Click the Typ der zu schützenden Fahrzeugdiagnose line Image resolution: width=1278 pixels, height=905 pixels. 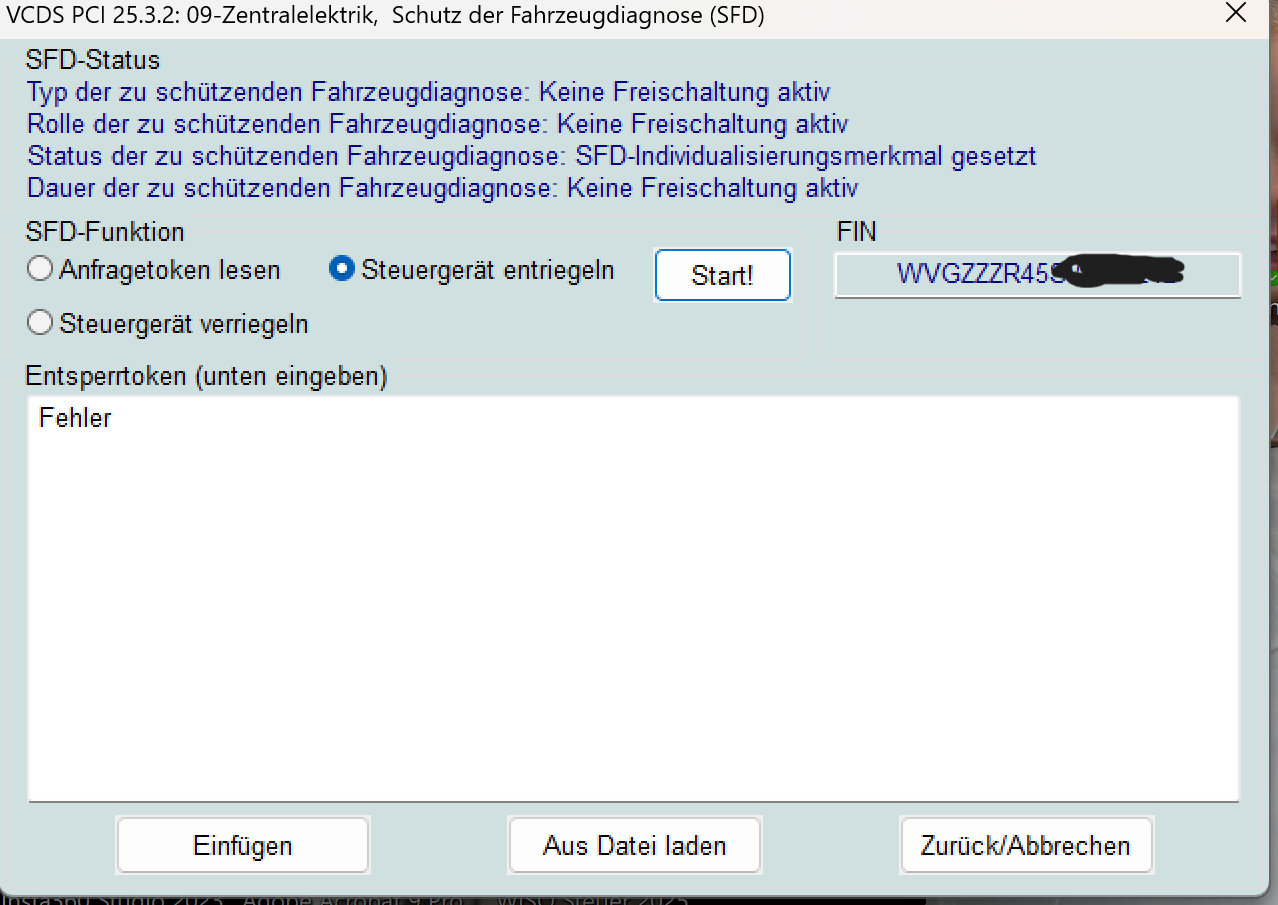428,93
